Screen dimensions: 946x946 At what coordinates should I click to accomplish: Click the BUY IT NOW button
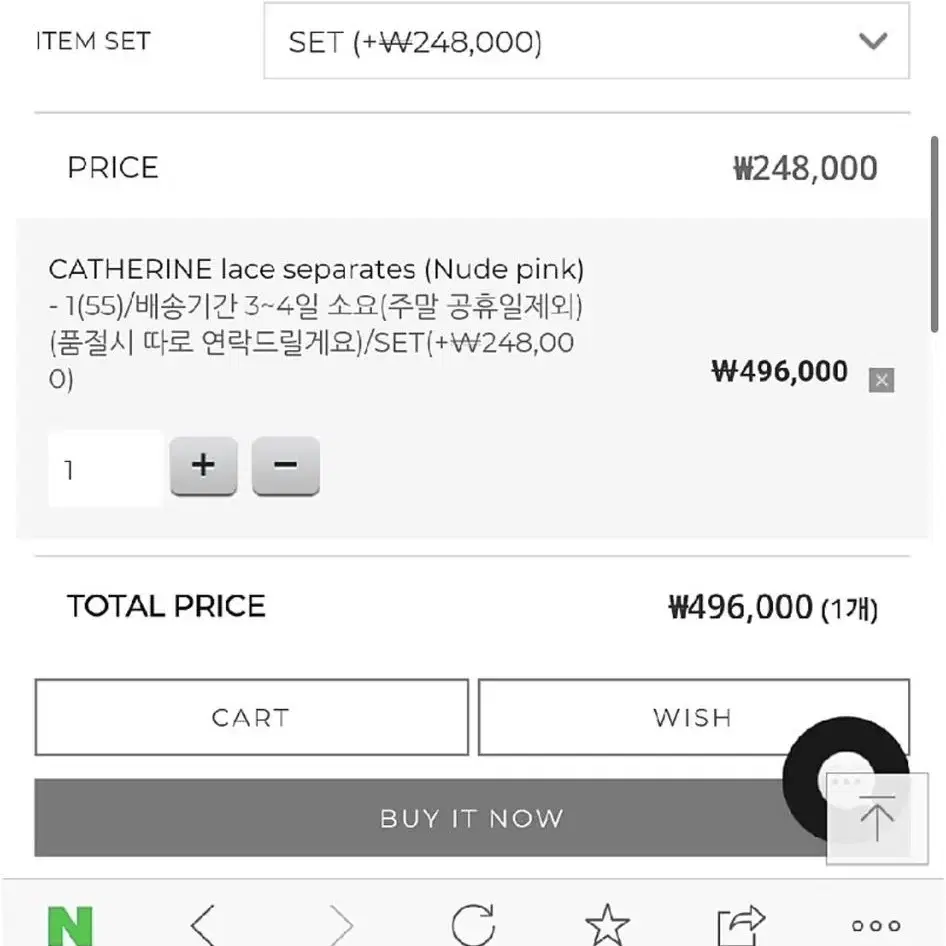tap(430, 818)
